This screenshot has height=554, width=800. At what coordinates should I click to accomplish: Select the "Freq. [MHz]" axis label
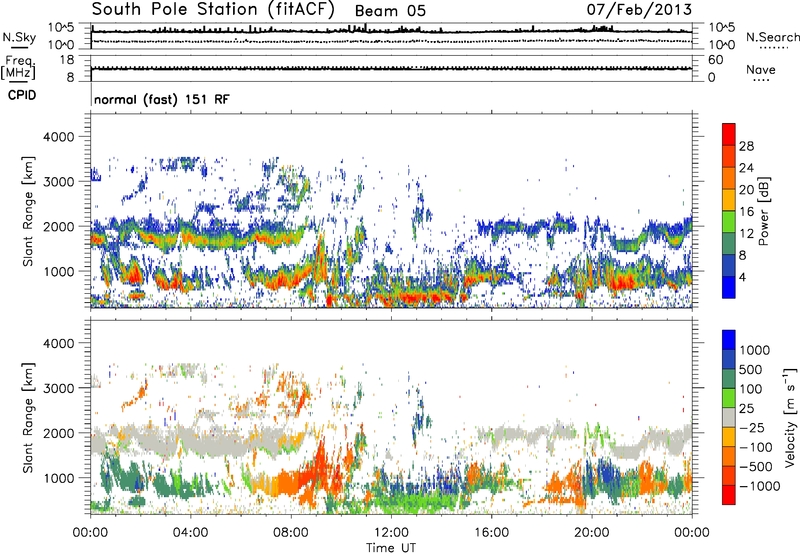[18, 68]
